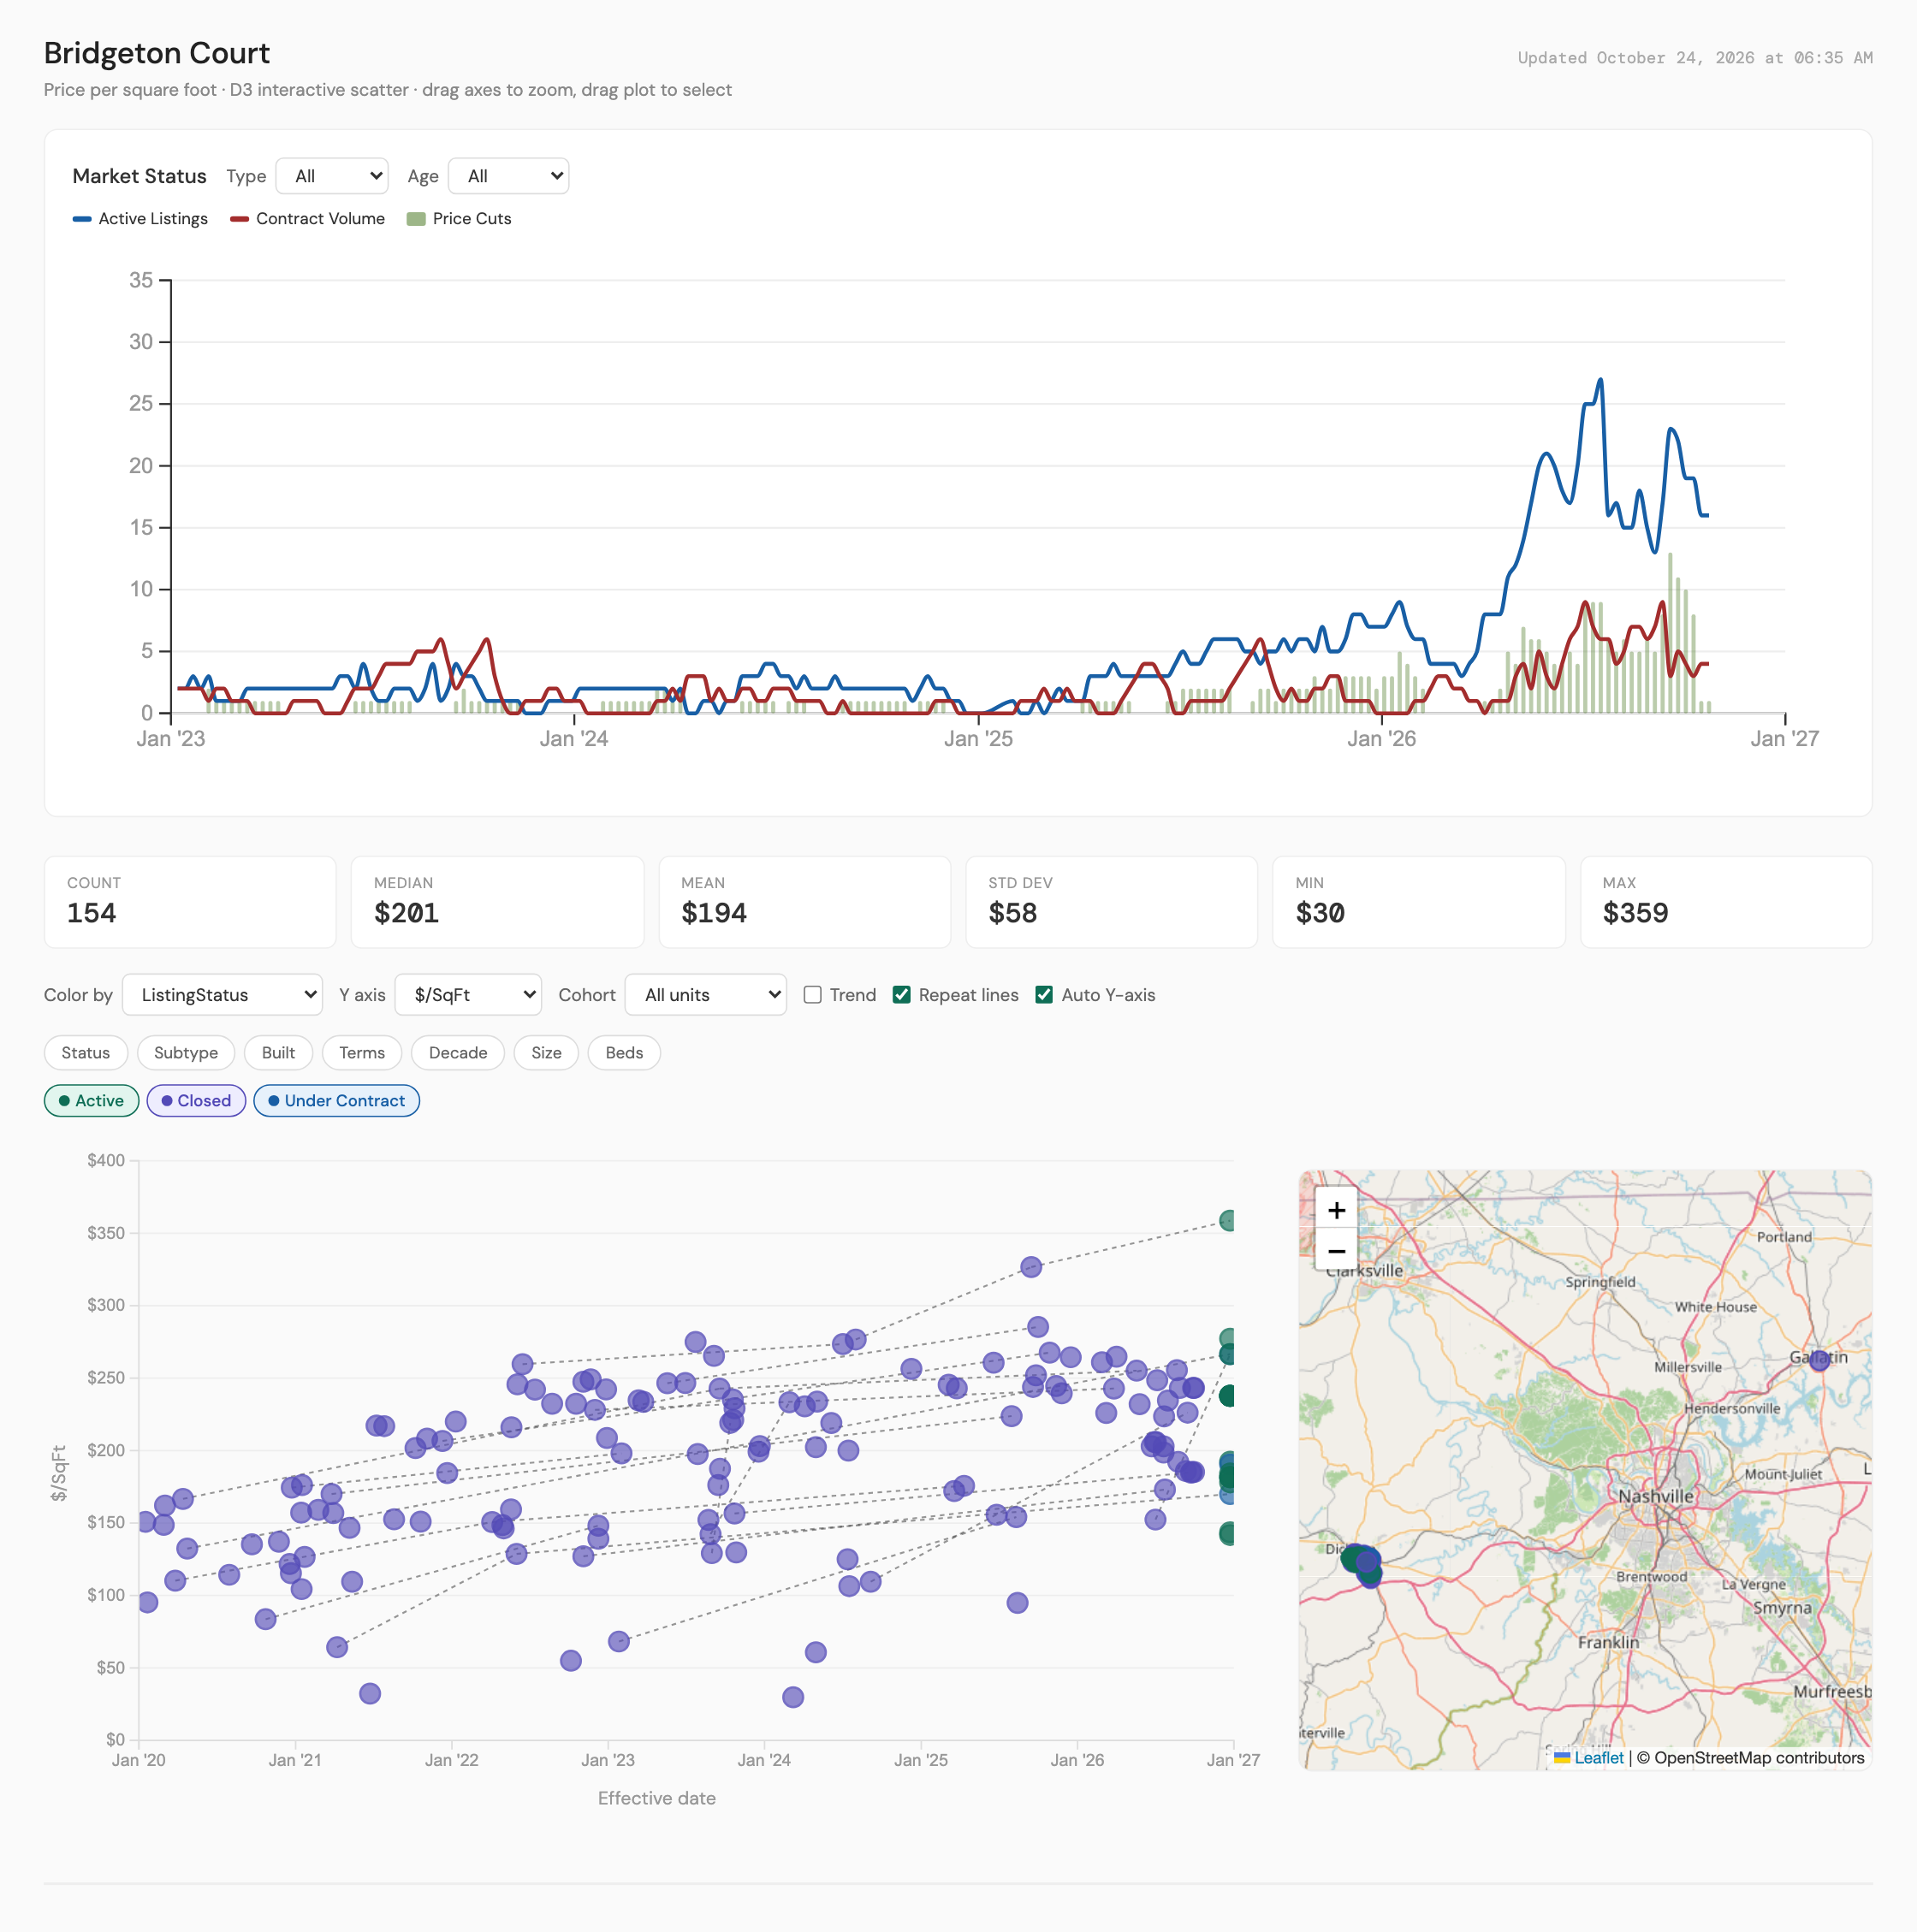Click the MAX $359 stat card

(x=1726, y=902)
